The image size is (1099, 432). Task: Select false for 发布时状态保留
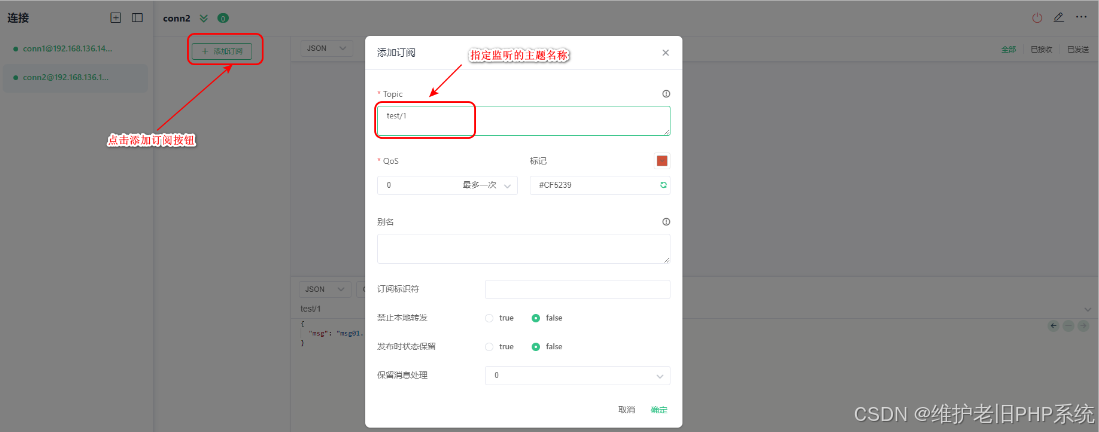click(547, 346)
